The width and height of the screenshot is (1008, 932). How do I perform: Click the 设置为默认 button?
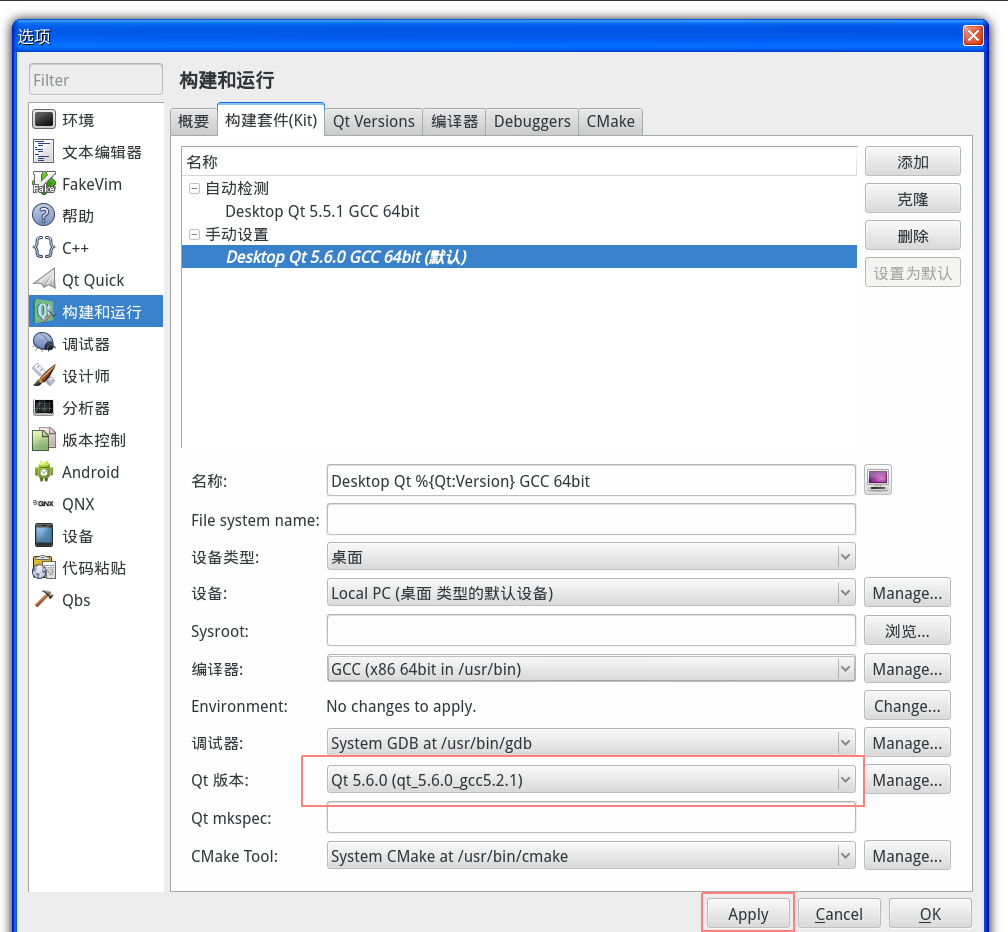pos(912,273)
